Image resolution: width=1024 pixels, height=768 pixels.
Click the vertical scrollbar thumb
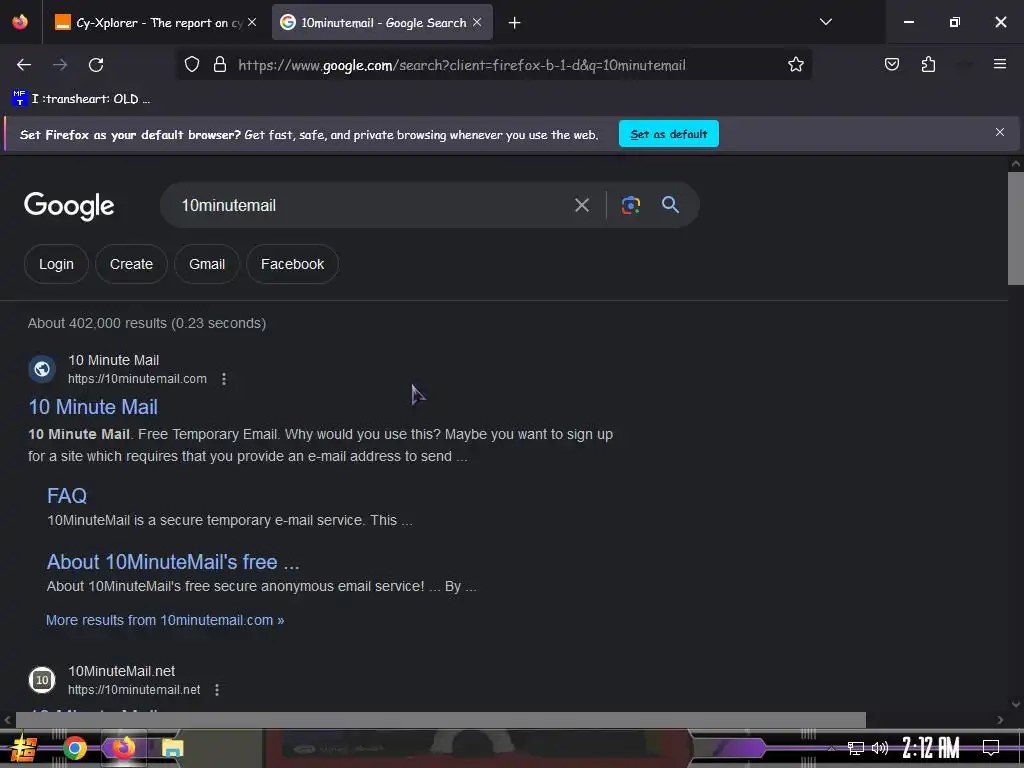[1016, 228]
